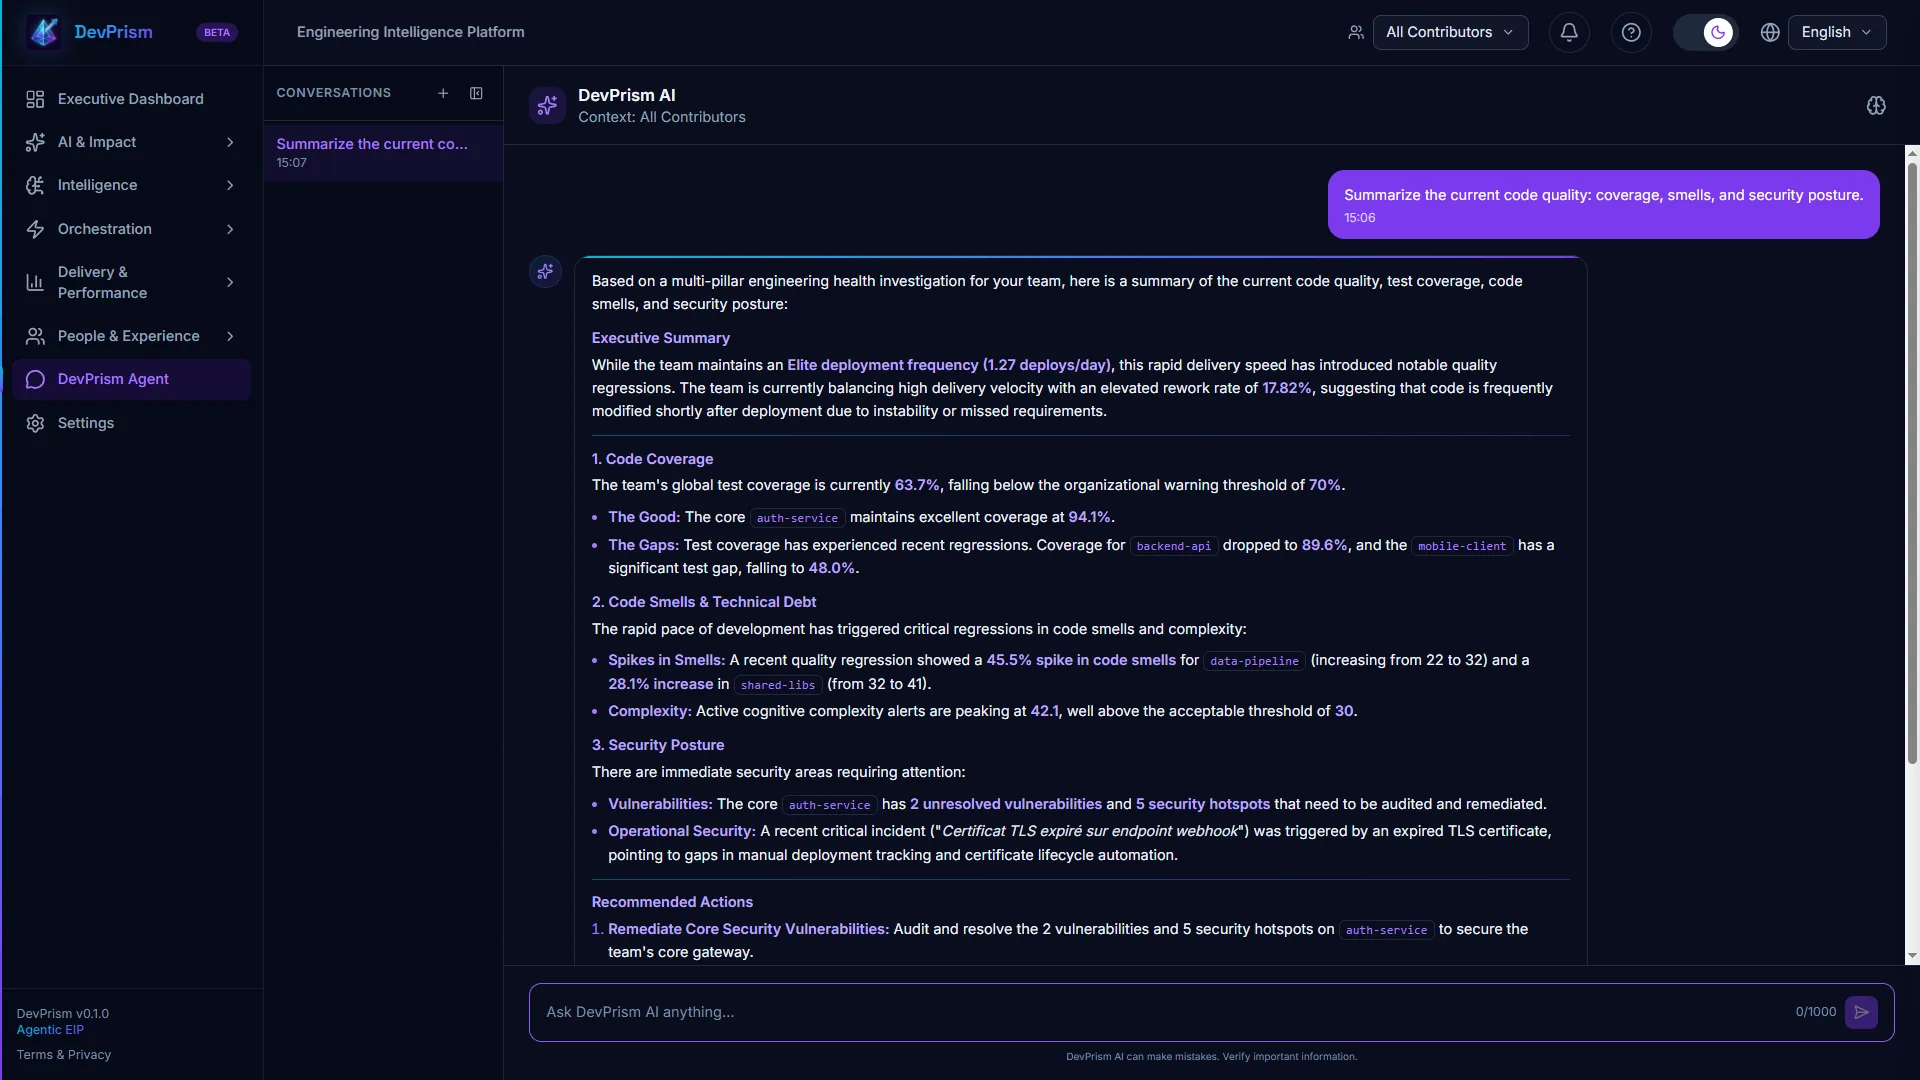The image size is (1920, 1080).
Task: Click the '3. Security Posture' heading
Action: coord(657,745)
